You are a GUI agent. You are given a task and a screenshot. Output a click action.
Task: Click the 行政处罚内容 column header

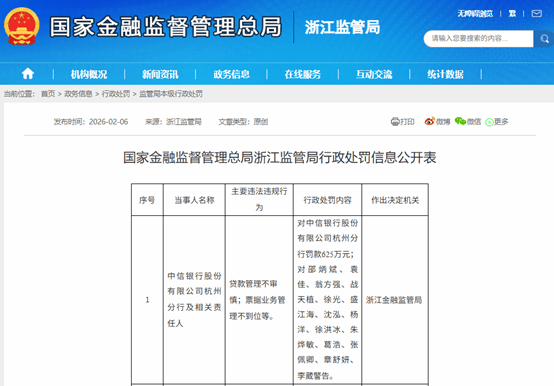(328, 200)
